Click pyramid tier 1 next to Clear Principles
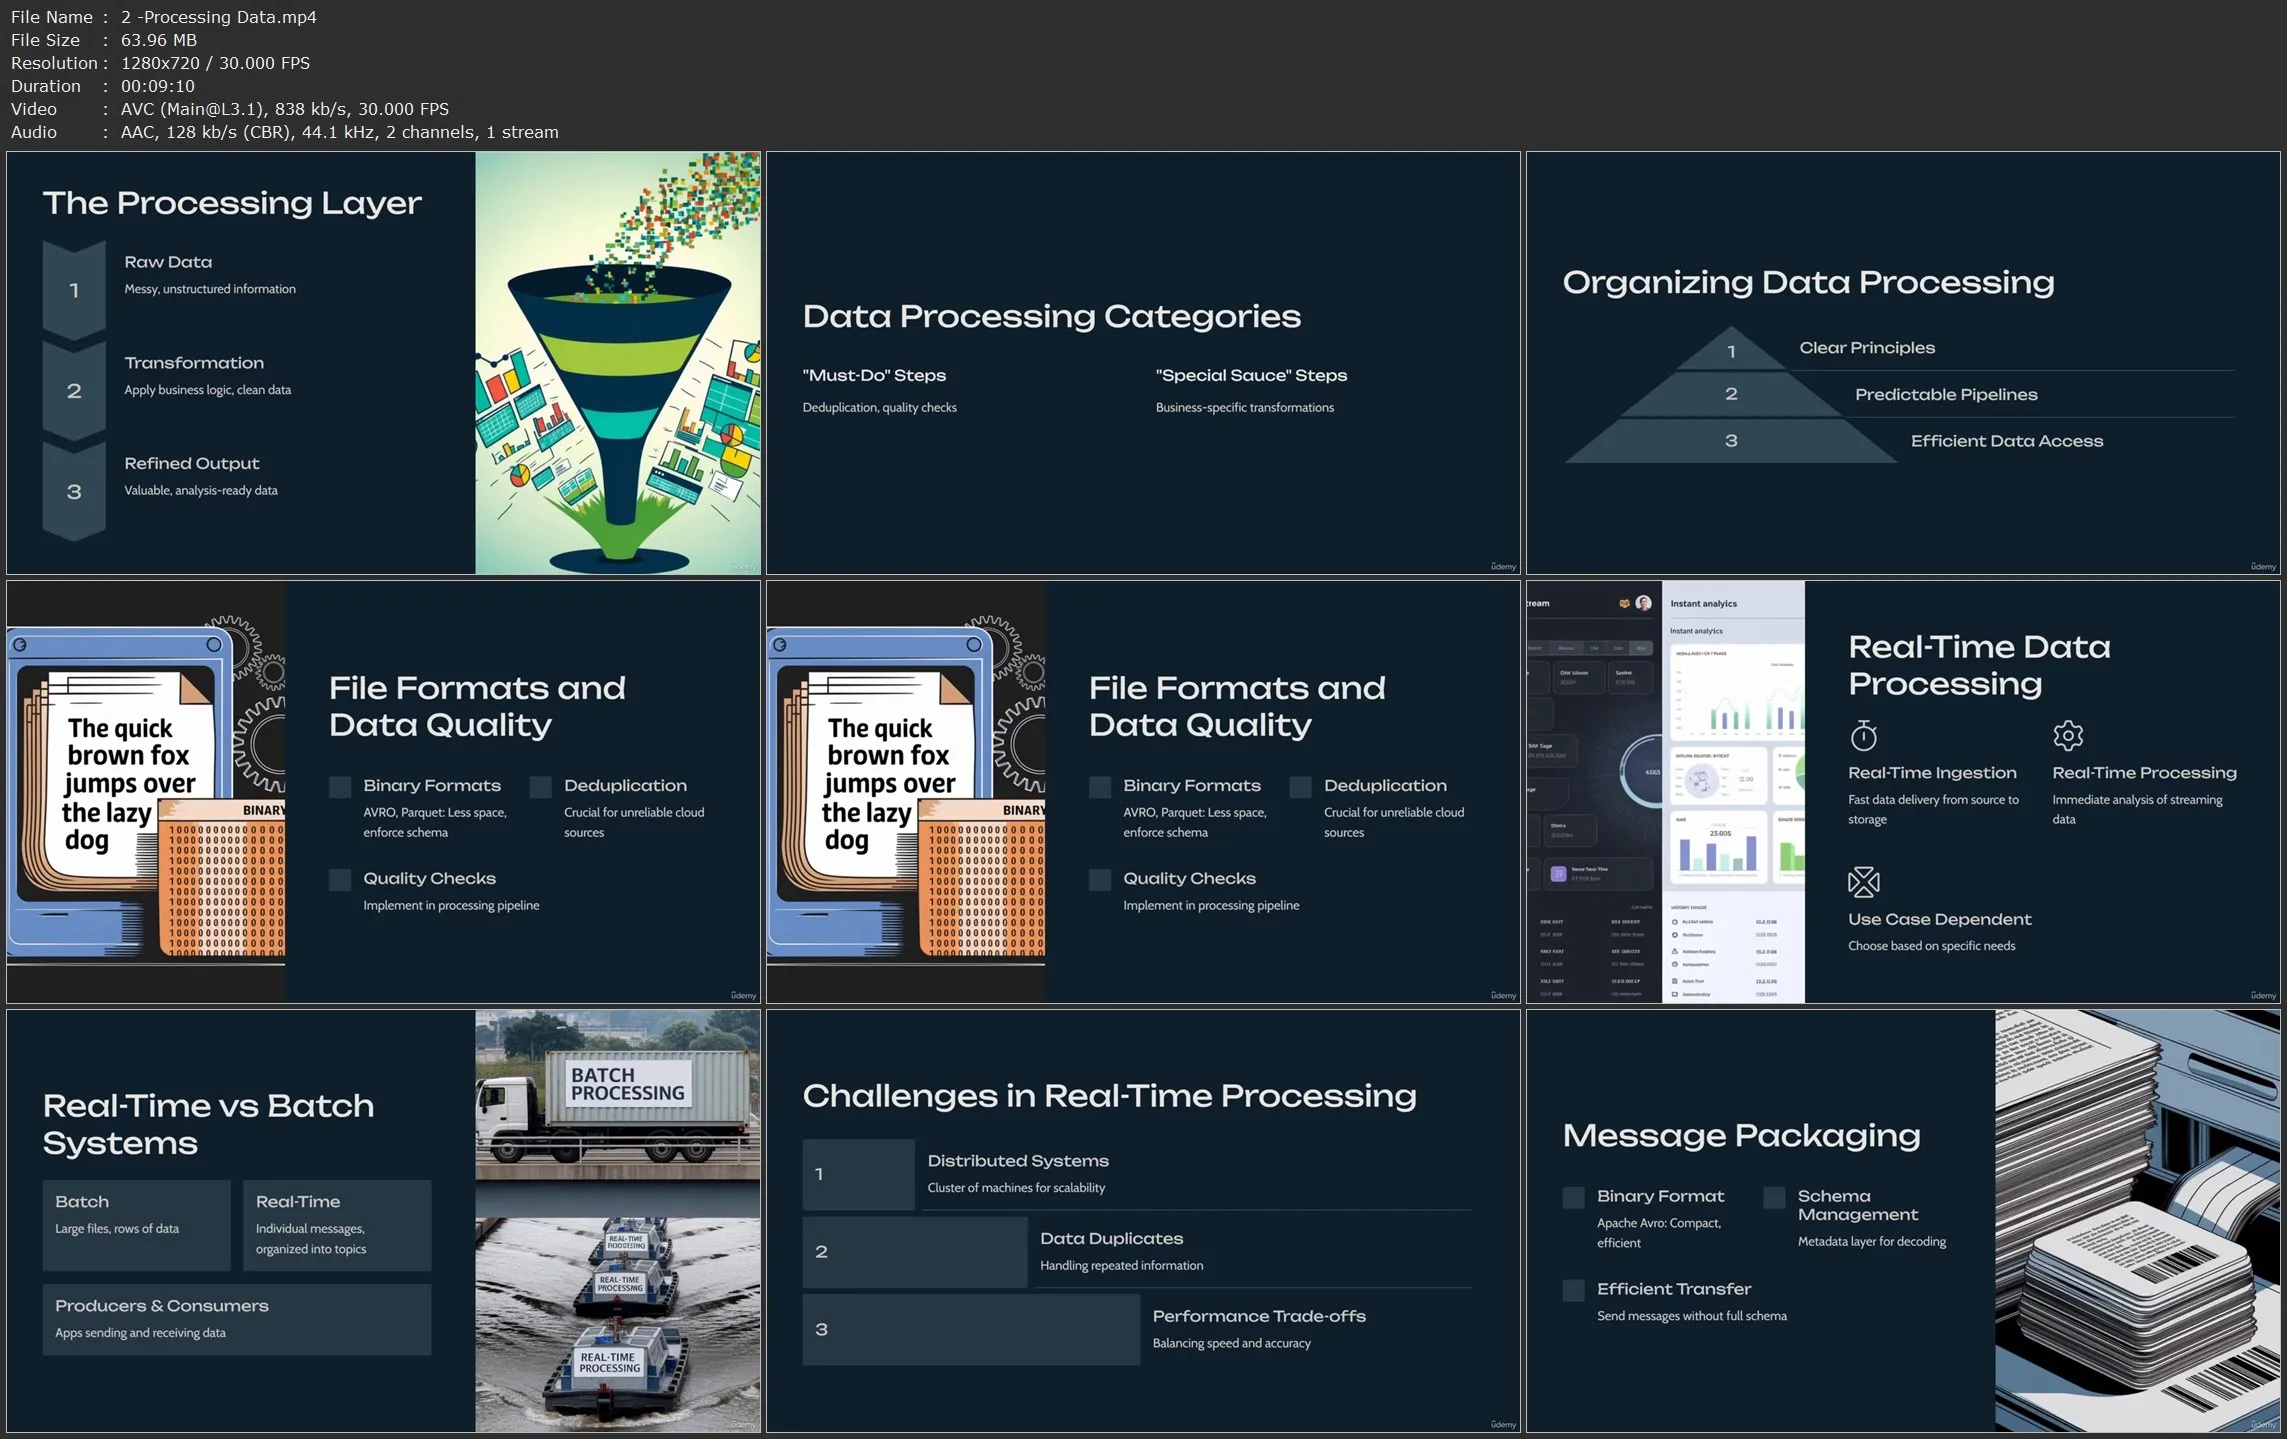 click(x=1731, y=351)
